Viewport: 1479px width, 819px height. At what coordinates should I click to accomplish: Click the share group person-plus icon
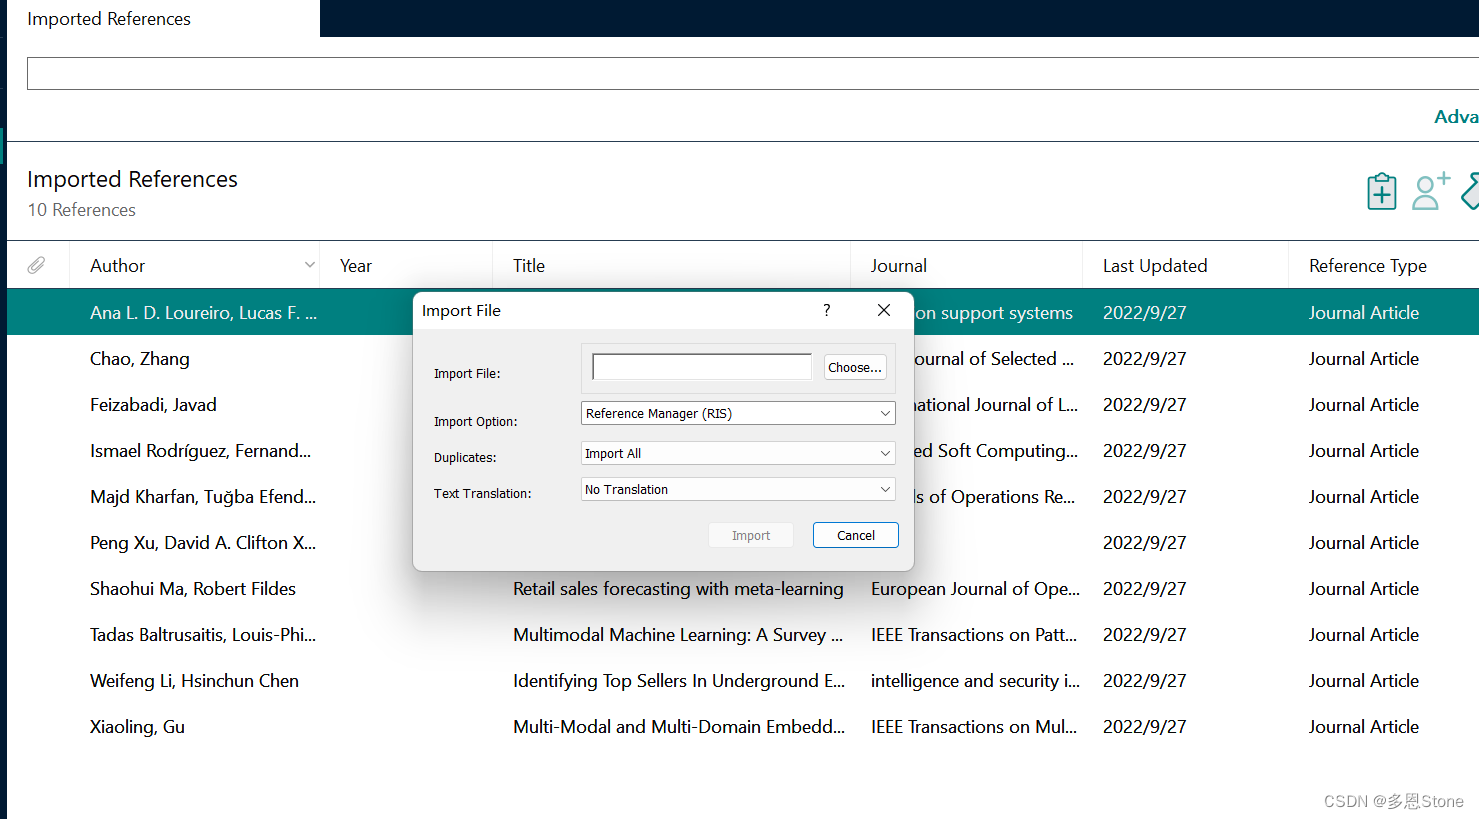pos(1431,191)
